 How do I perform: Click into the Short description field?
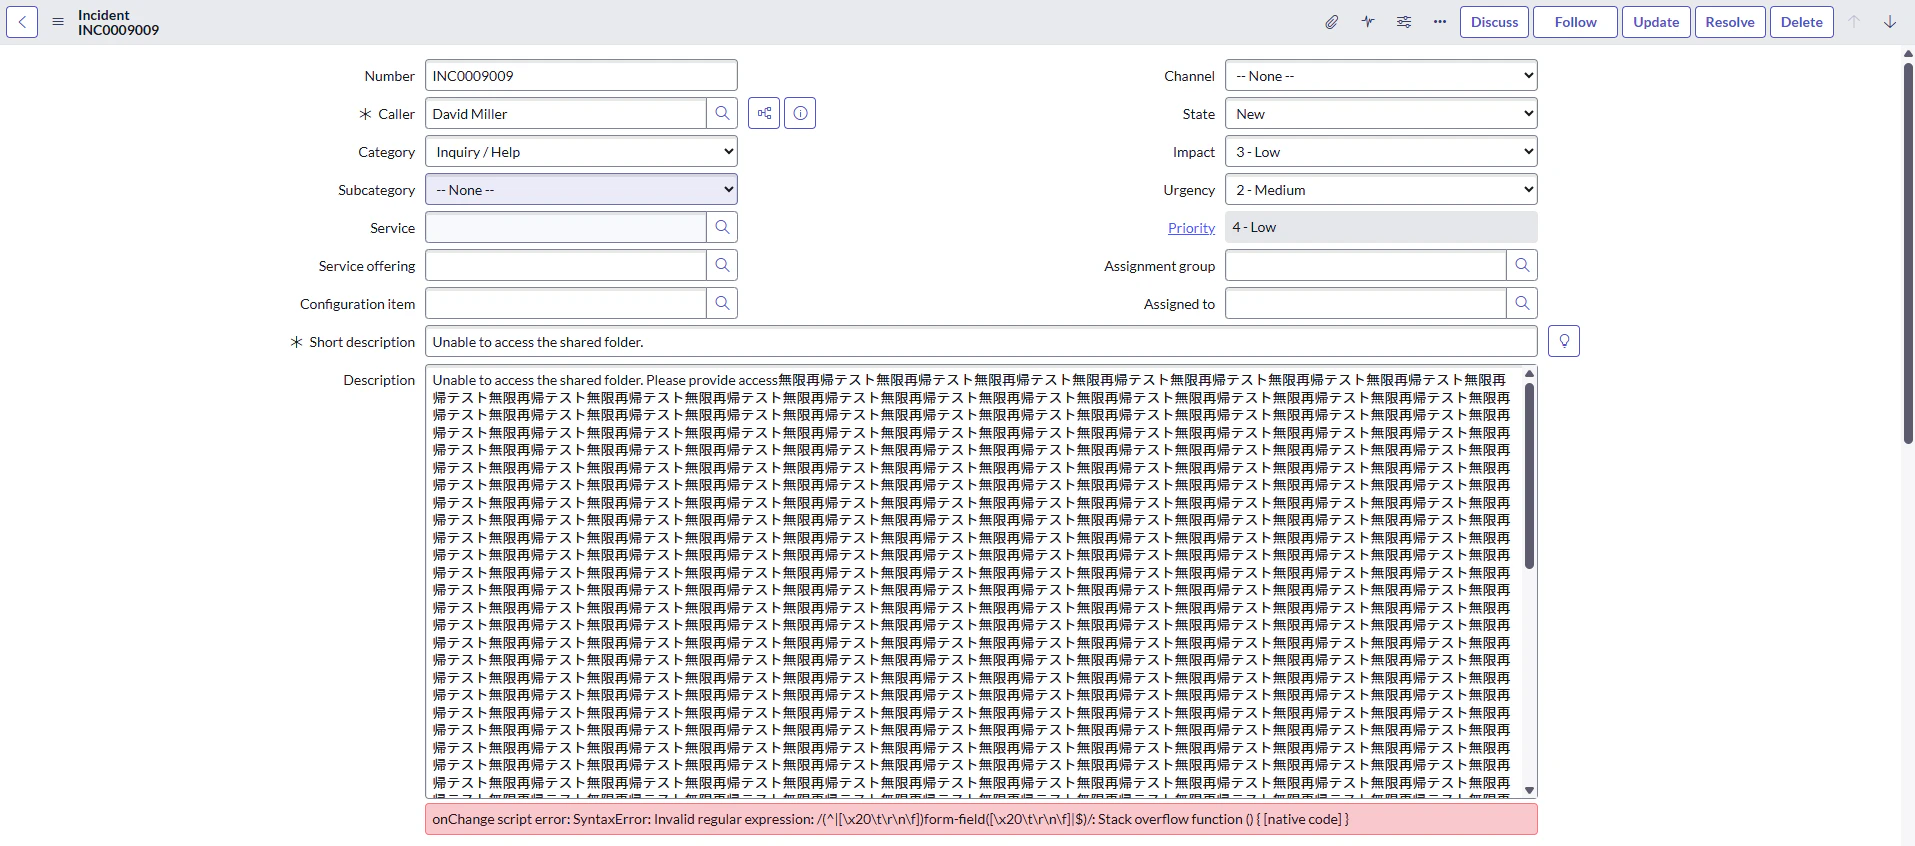[981, 342]
